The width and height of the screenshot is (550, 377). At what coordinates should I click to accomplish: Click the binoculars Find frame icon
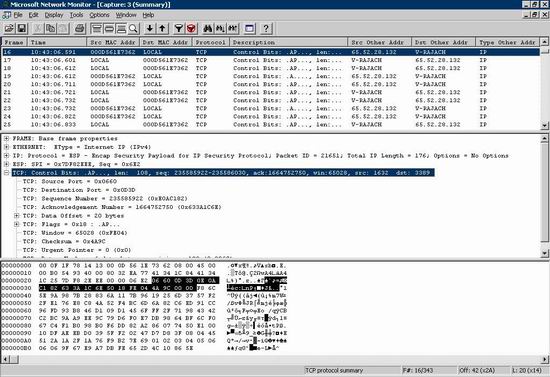[x=208, y=28]
